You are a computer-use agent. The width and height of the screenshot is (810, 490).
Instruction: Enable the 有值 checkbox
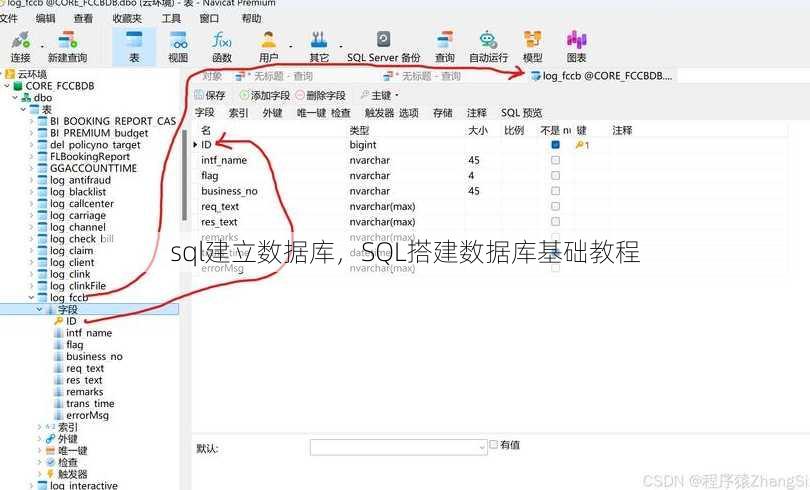click(493, 445)
